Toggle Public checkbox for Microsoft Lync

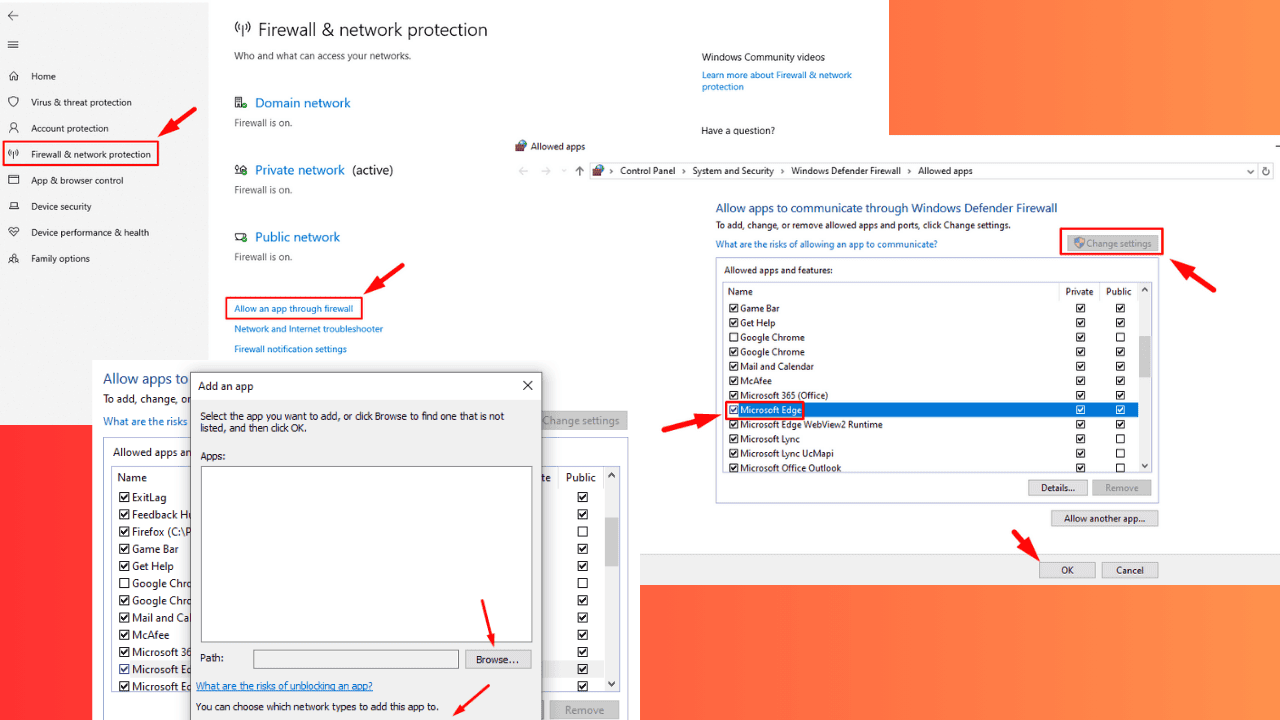coord(1120,439)
